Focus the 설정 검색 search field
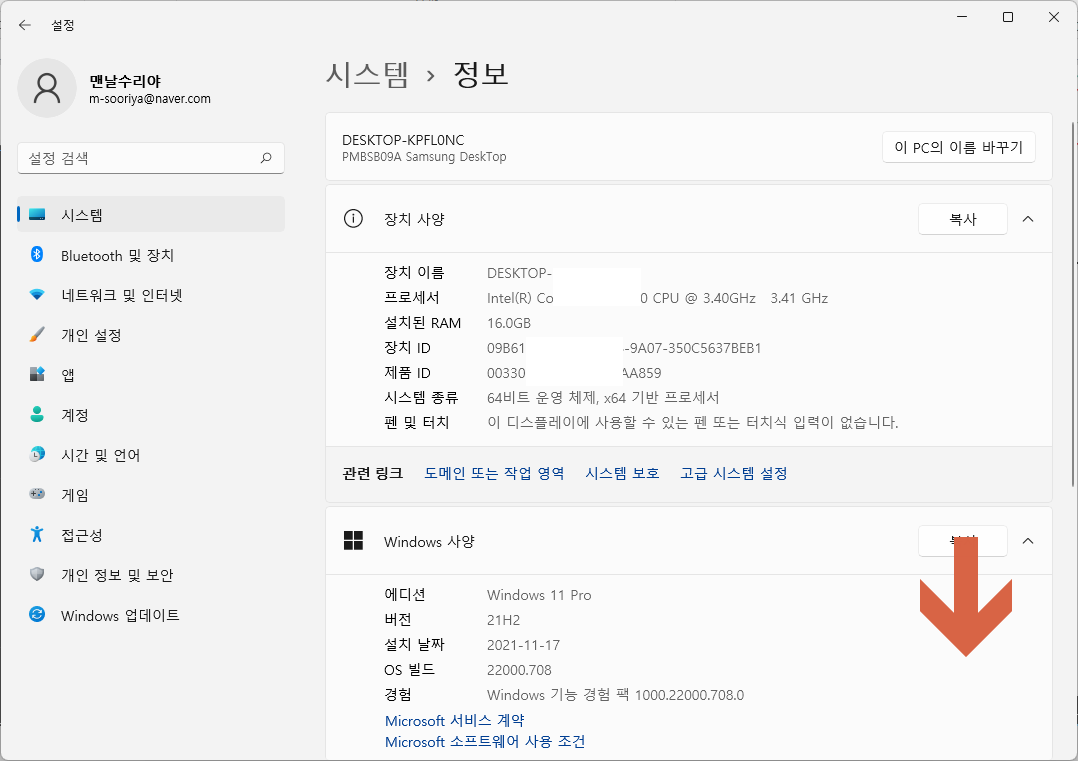Image resolution: width=1078 pixels, height=761 pixels. (151, 158)
